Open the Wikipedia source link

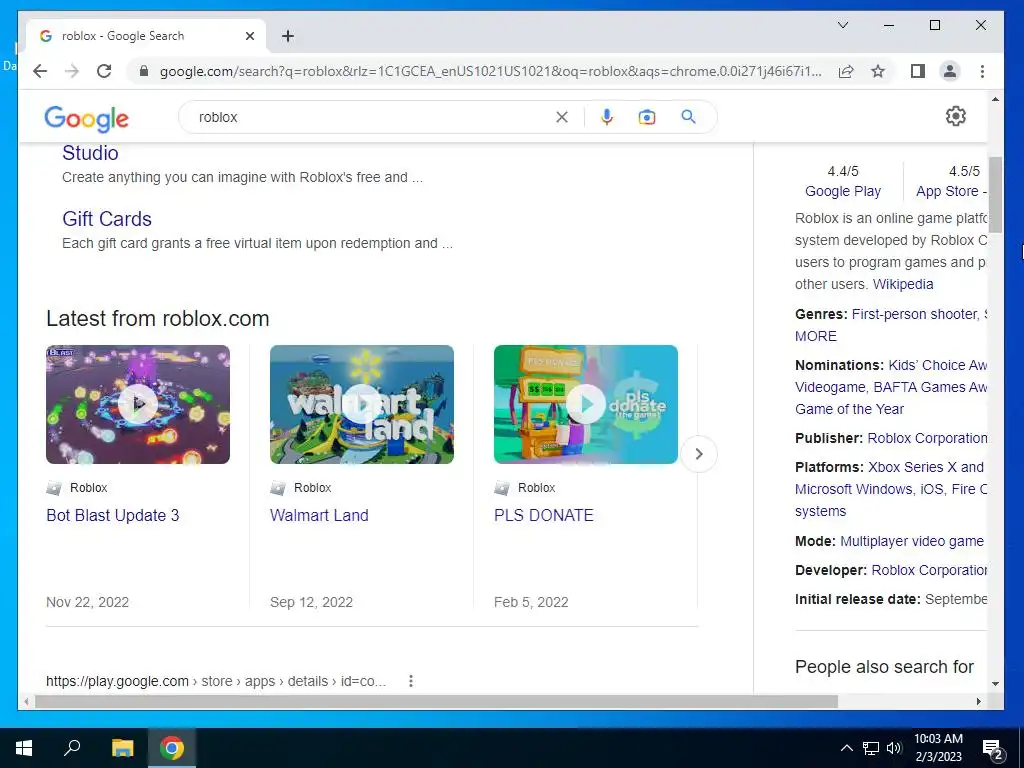click(x=903, y=284)
